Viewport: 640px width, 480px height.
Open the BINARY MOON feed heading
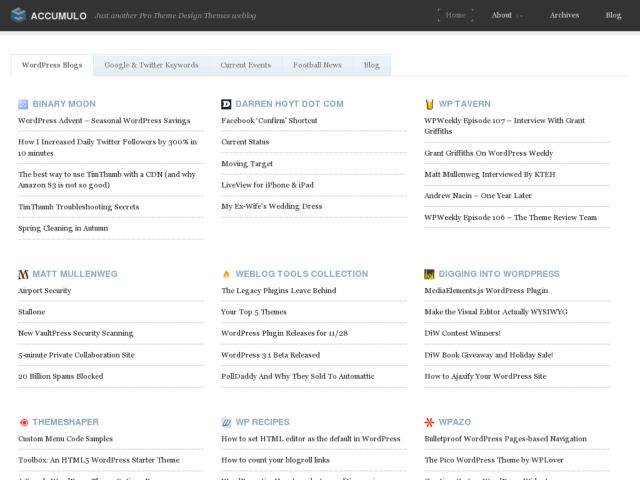[x=64, y=104]
